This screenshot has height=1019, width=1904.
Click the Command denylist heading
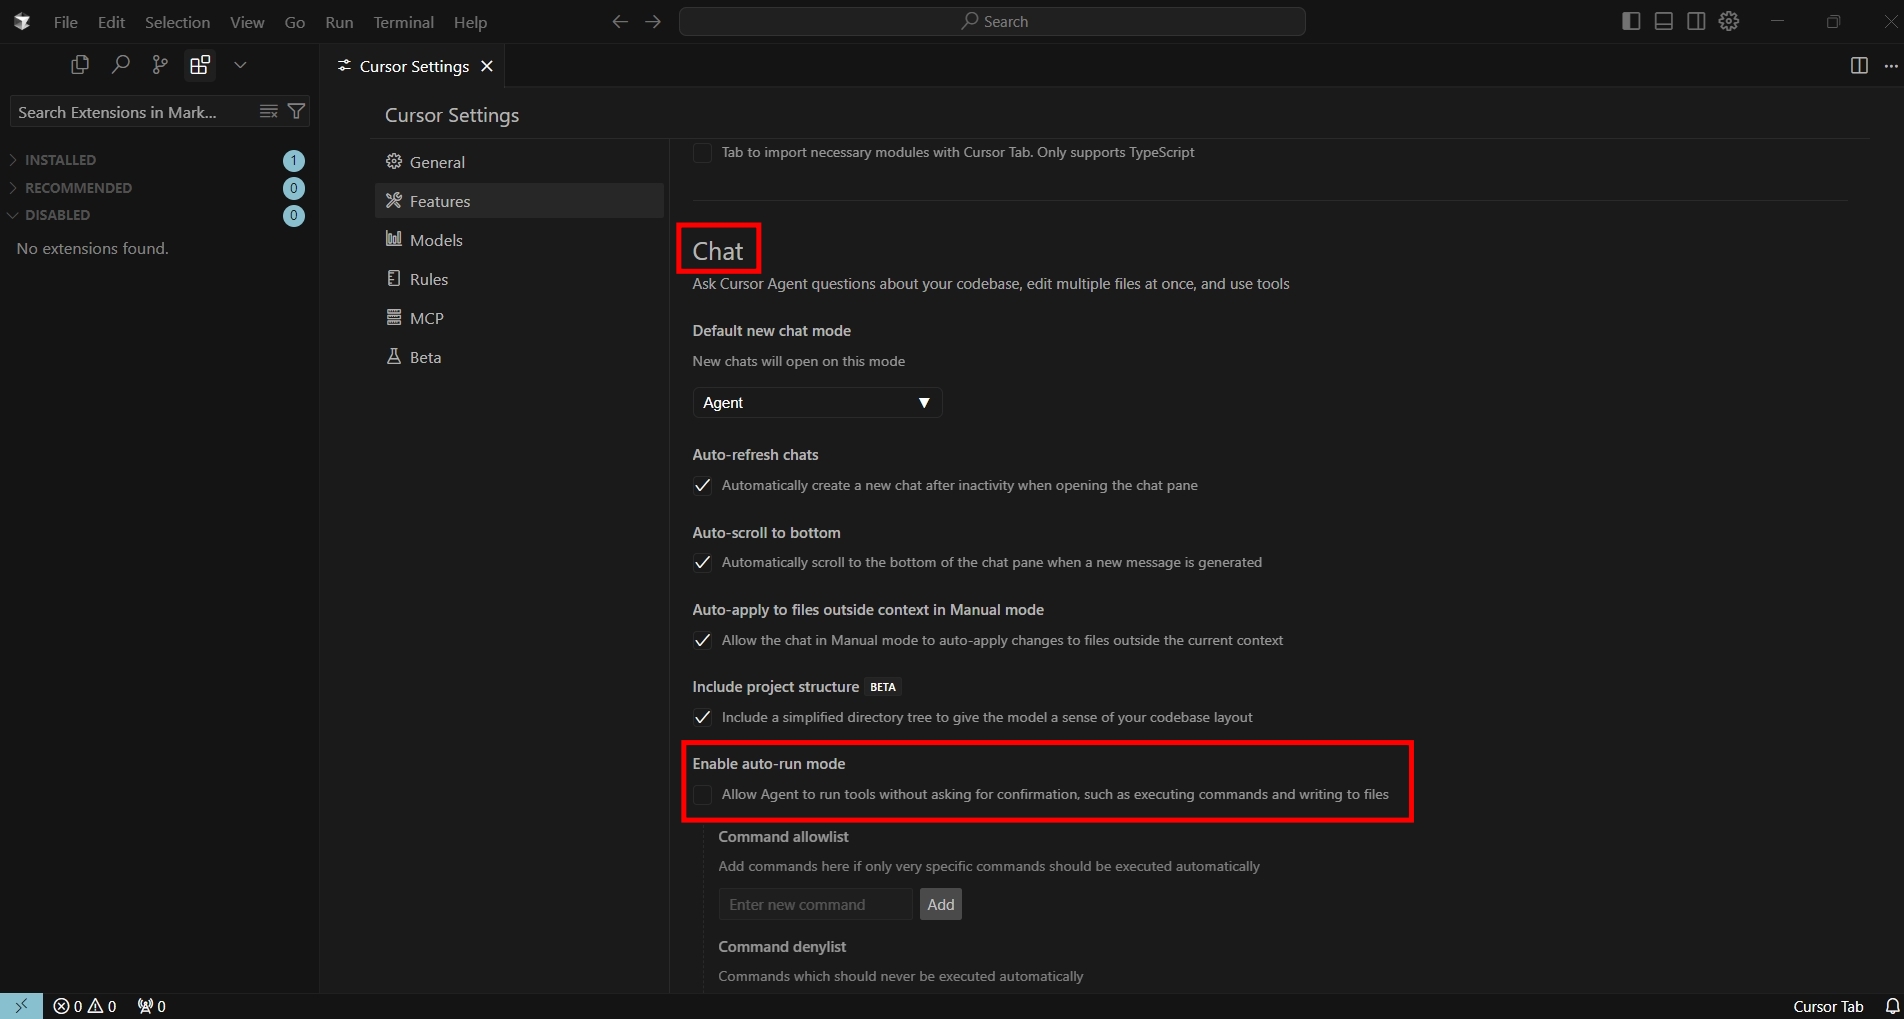(782, 947)
